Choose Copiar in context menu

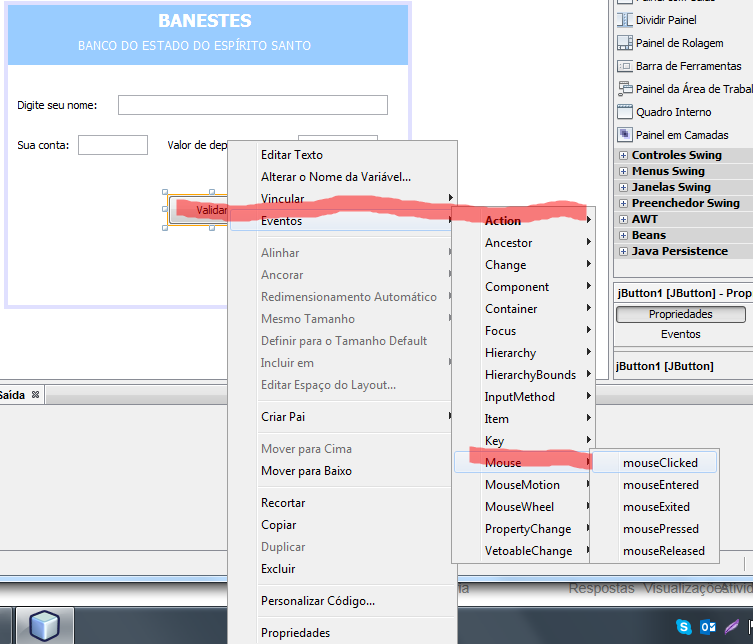click(x=342, y=525)
